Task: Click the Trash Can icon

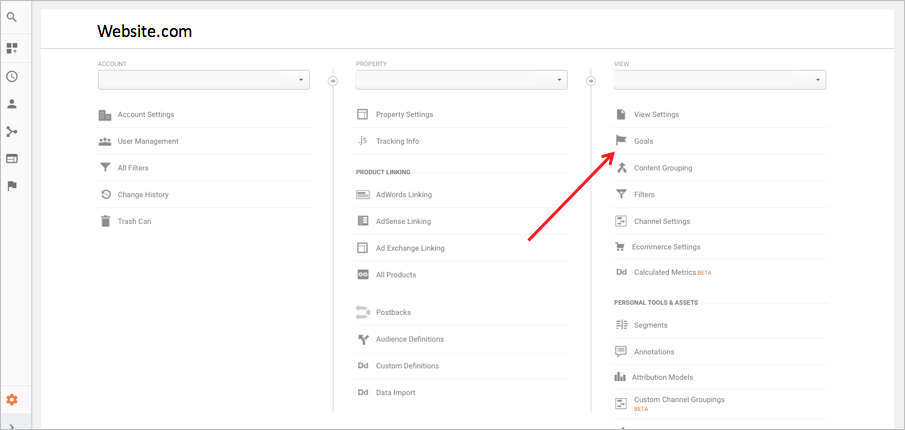Action: [105, 221]
